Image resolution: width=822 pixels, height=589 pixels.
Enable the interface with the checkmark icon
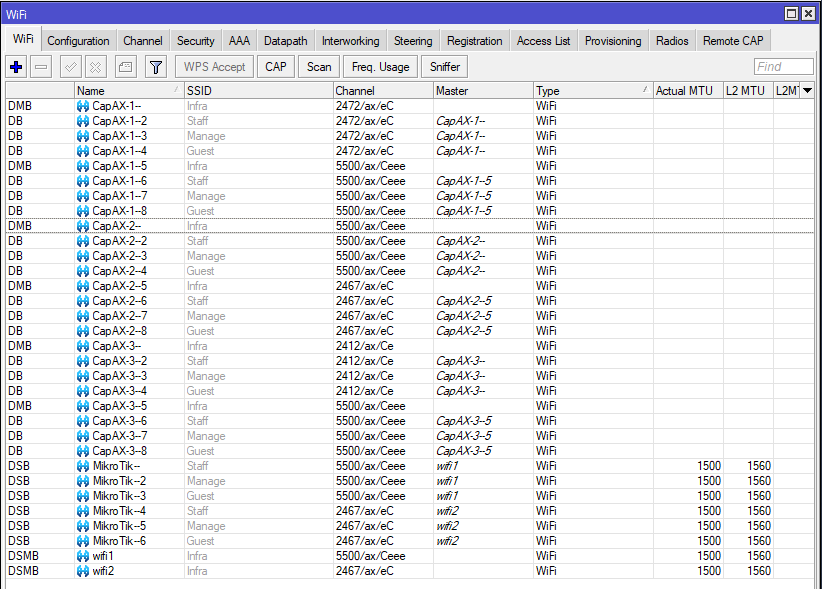[68, 66]
